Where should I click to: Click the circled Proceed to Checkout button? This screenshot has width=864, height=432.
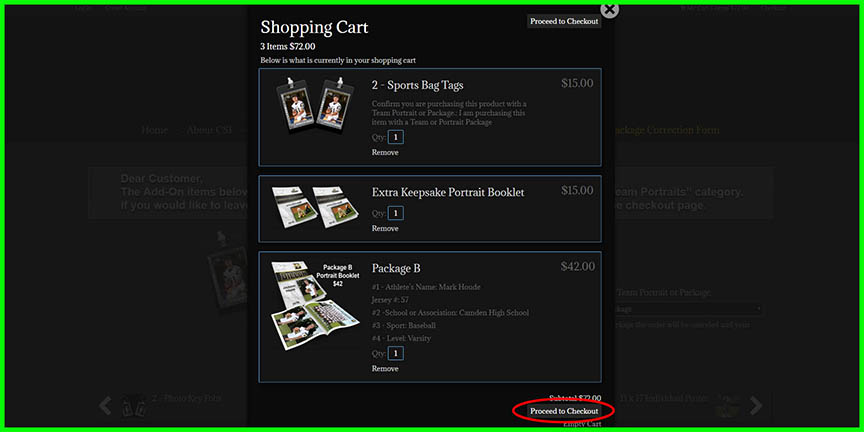tap(564, 411)
